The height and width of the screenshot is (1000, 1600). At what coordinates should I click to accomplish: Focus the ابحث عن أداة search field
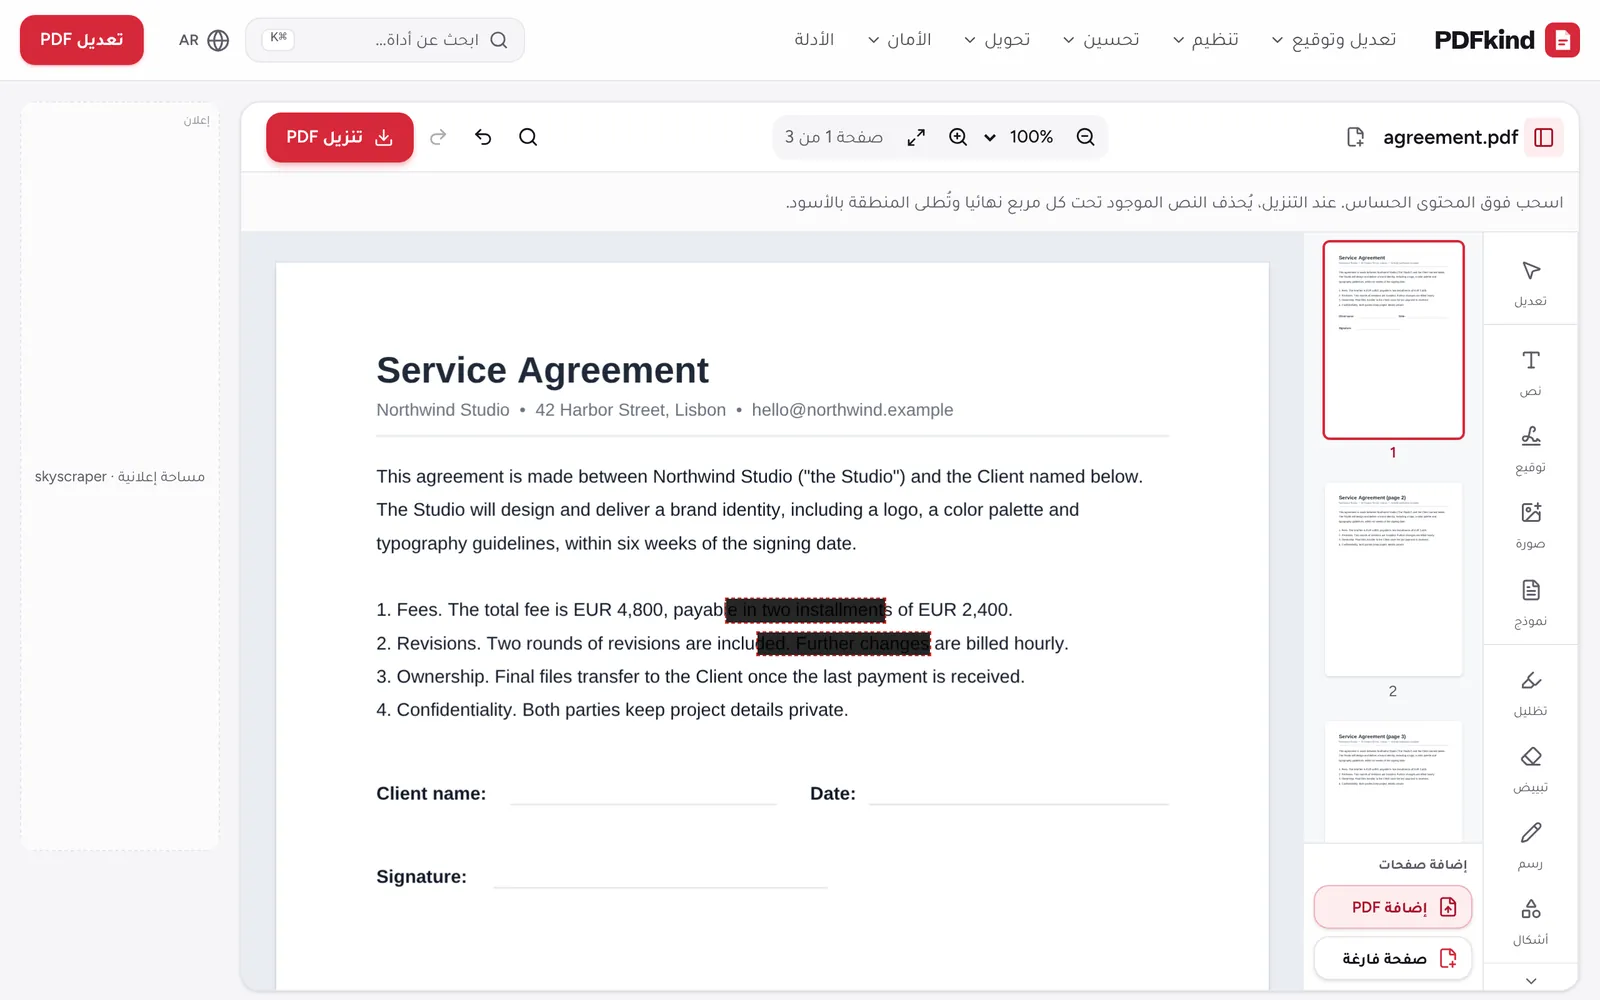(x=385, y=40)
